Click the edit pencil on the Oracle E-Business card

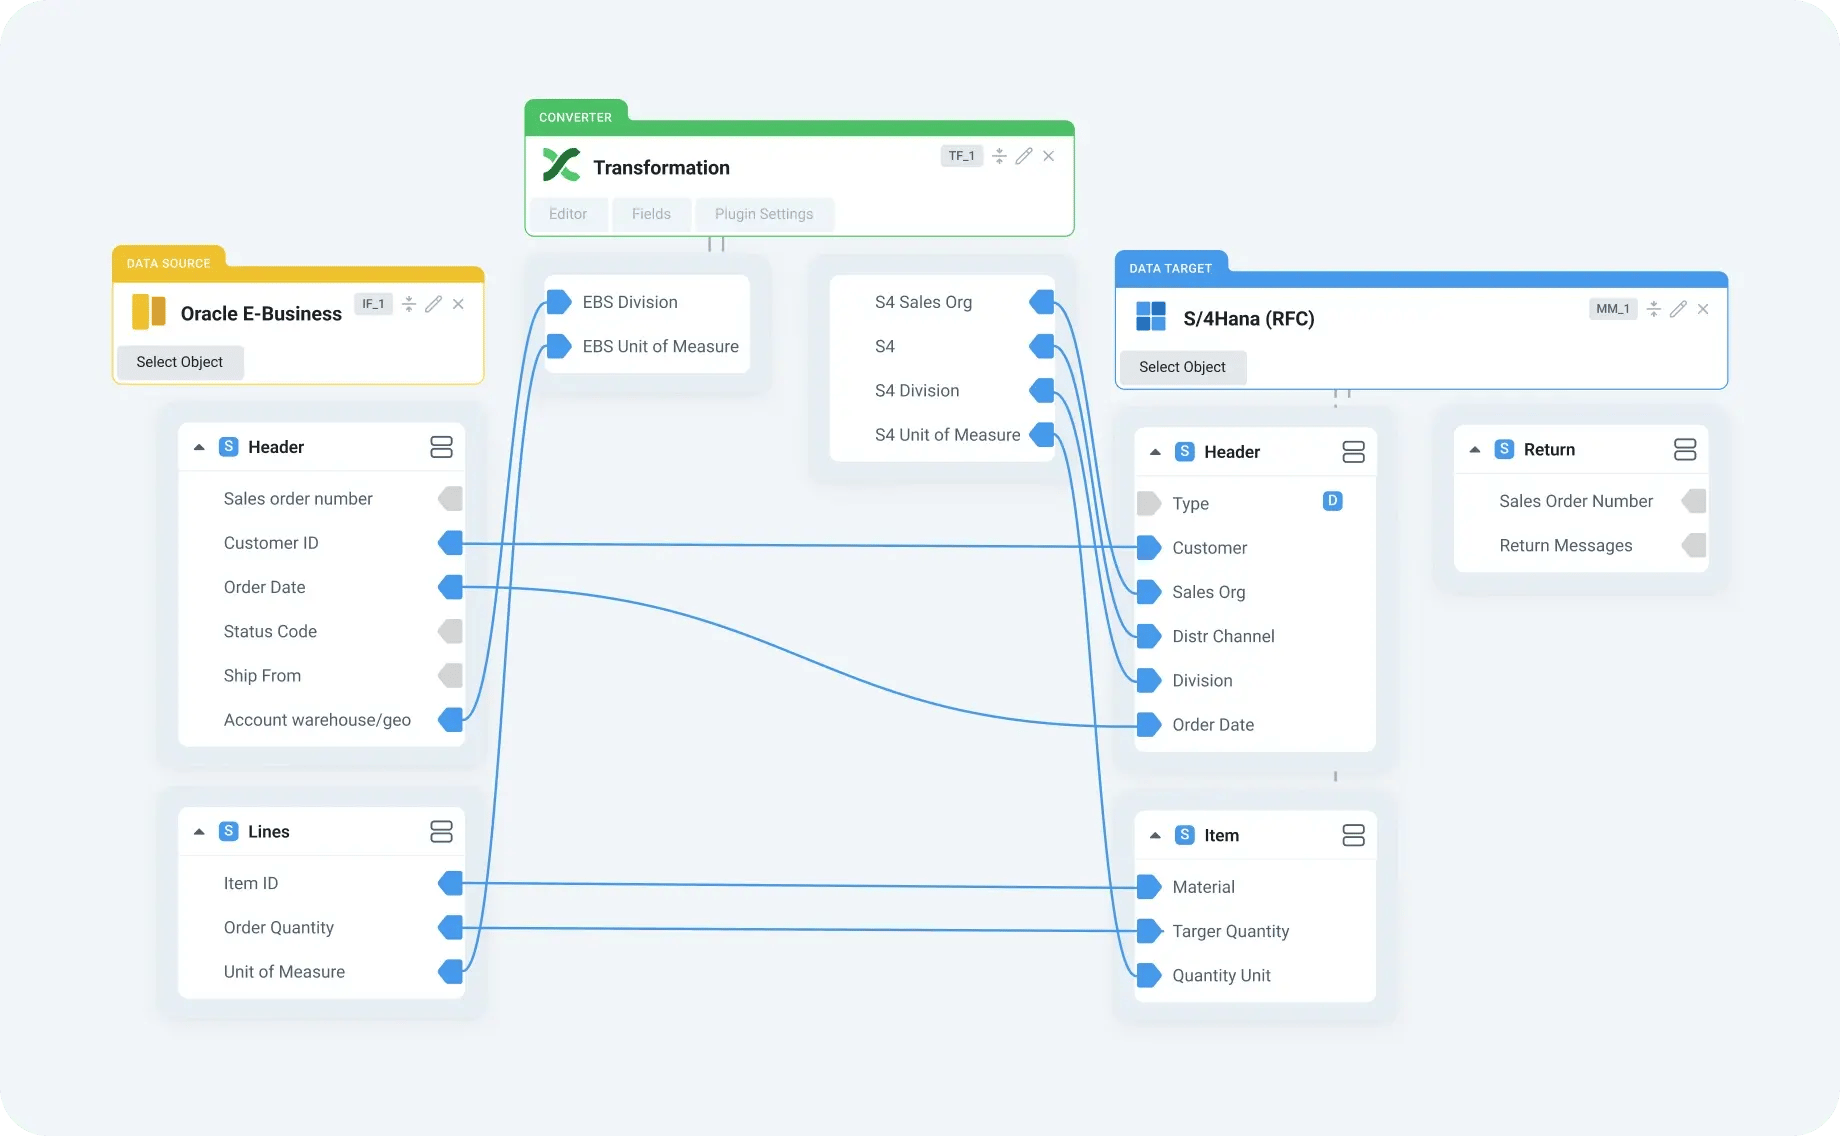tap(433, 304)
